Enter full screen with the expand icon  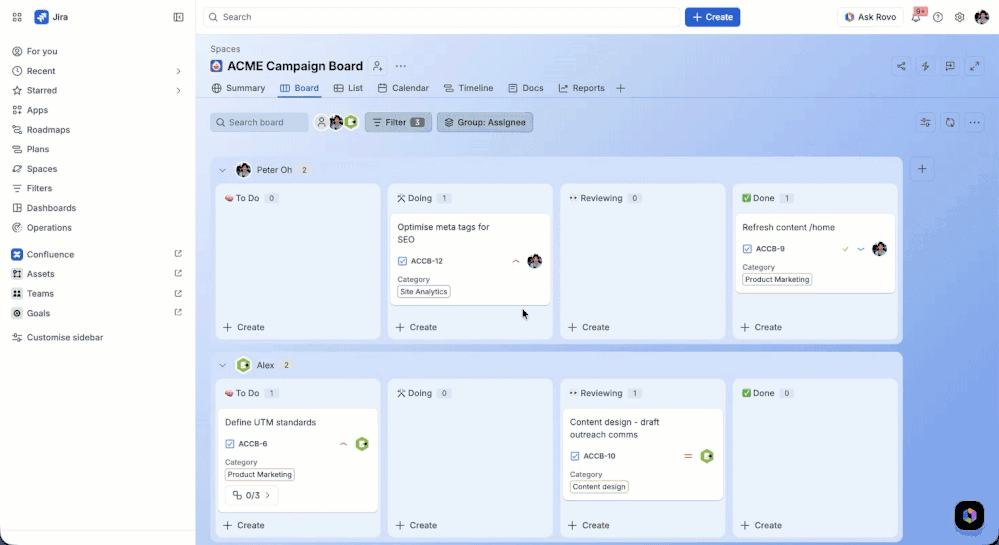tap(975, 66)
